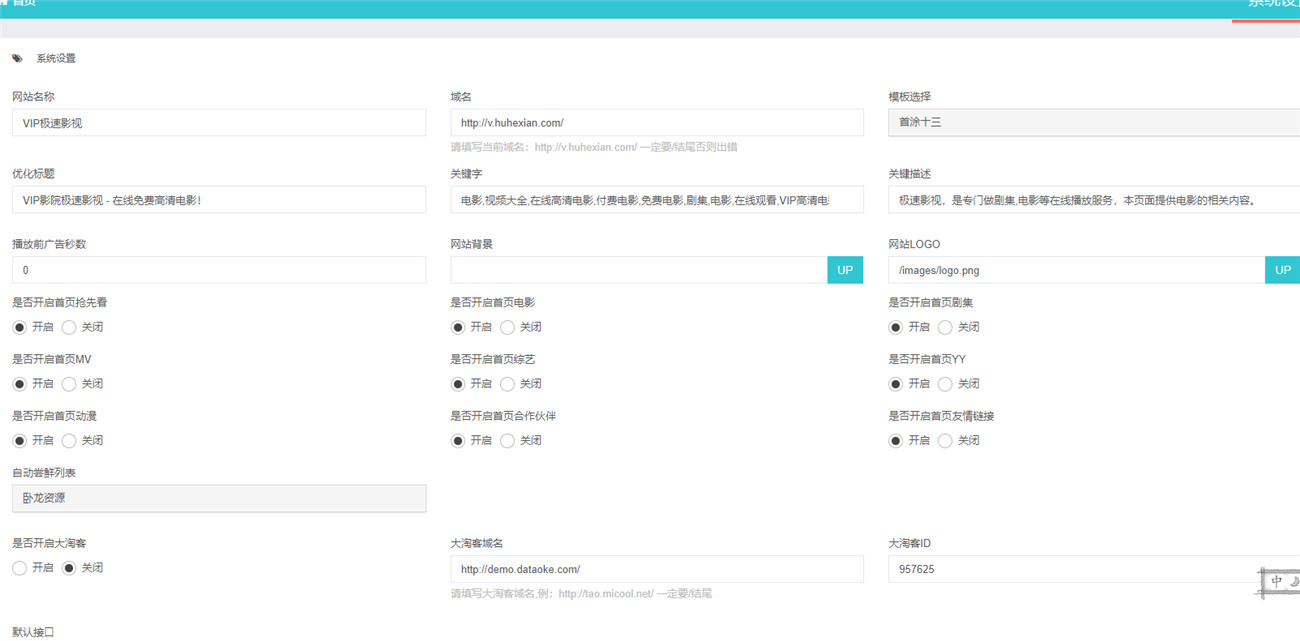Image resolution: width=1300 pixels, height=641 pixels.
Task: Click the UP button next to 网站背景
Action: [845, 269]
